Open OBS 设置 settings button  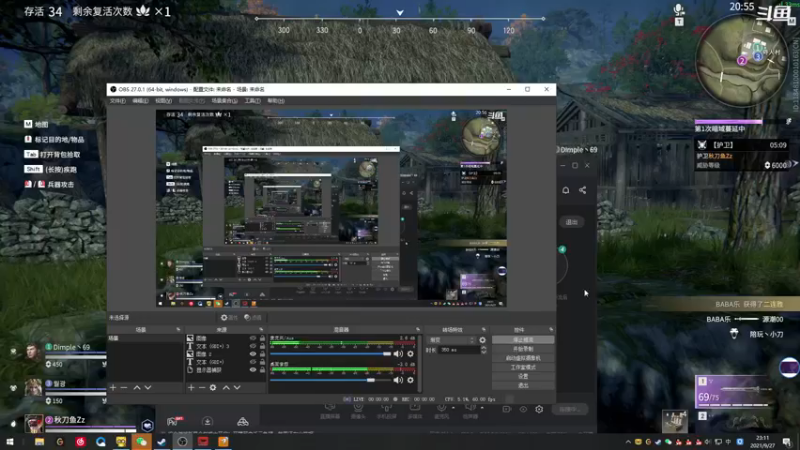523,377
